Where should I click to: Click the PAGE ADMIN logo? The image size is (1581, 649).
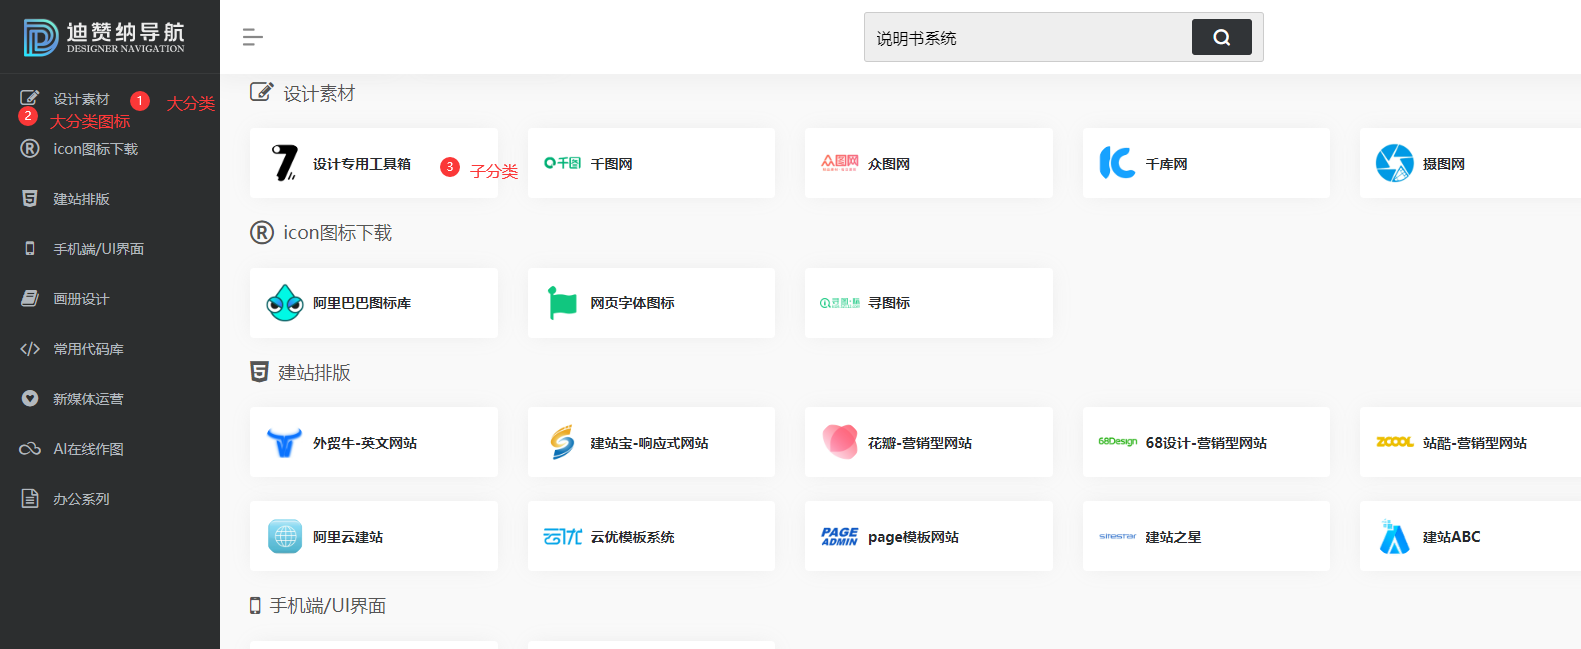pos(840,536)
